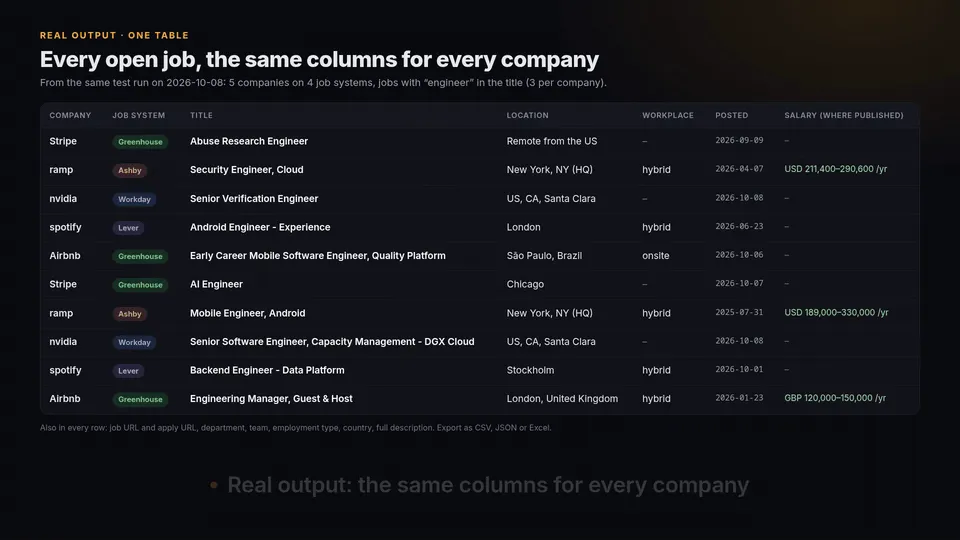Select the Mobile Engineer, Android title
Image resolution: width=960 pixels, height=540 pixels.
247,313
